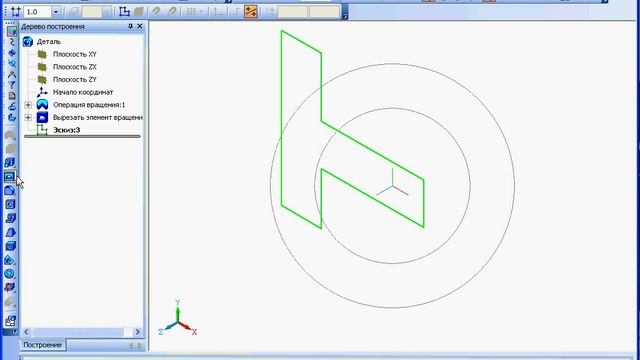The image size is (640, 360).
Task: Pin the Дерево построения panel
Action: (130, 26)
